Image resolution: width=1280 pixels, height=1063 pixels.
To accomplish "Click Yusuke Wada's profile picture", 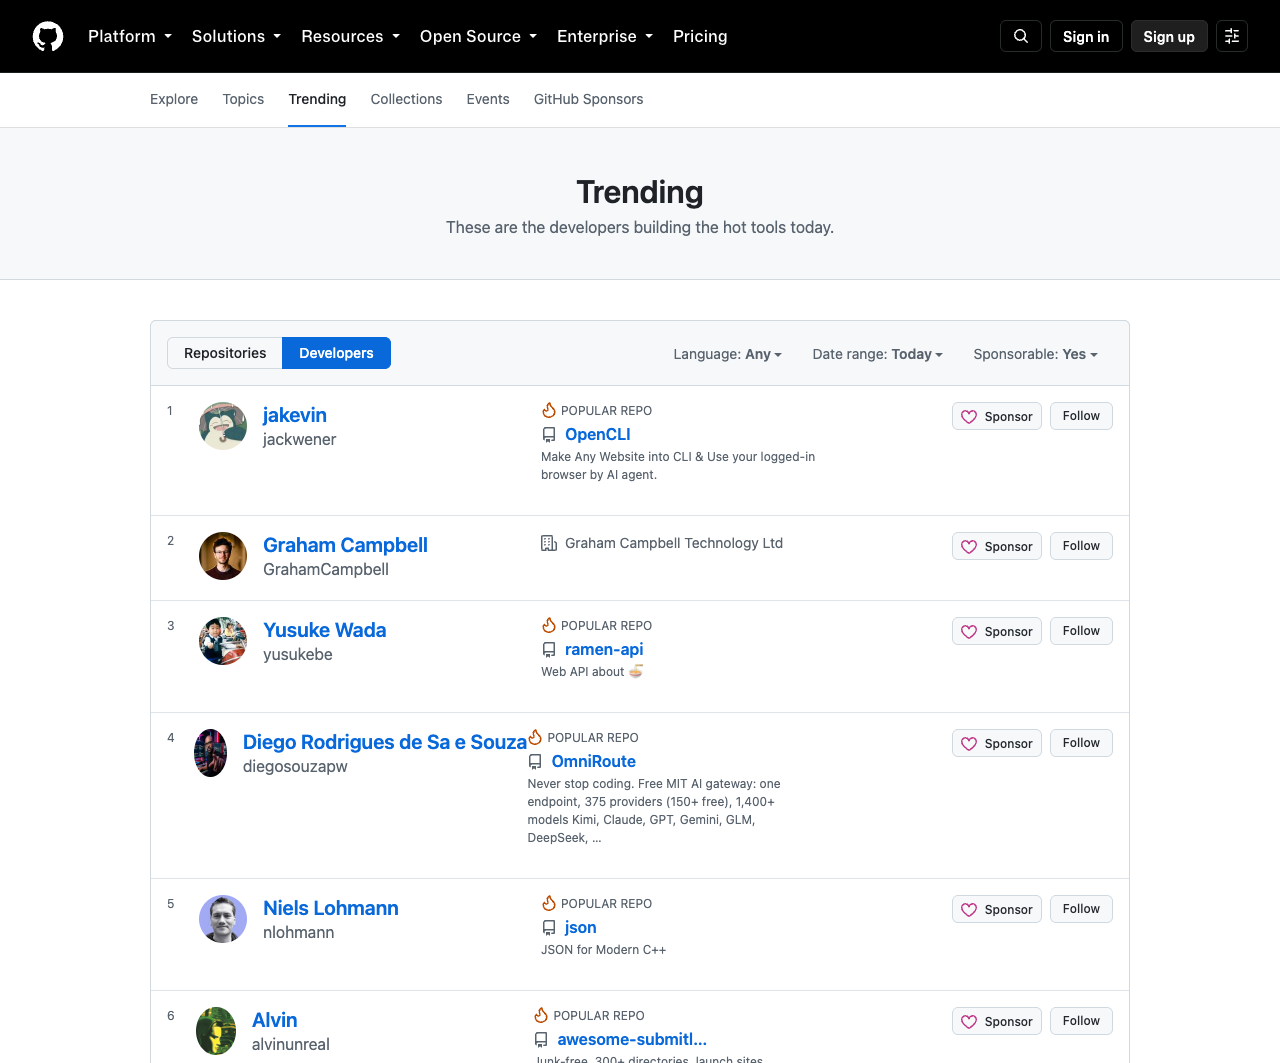I will click(223, 641).
